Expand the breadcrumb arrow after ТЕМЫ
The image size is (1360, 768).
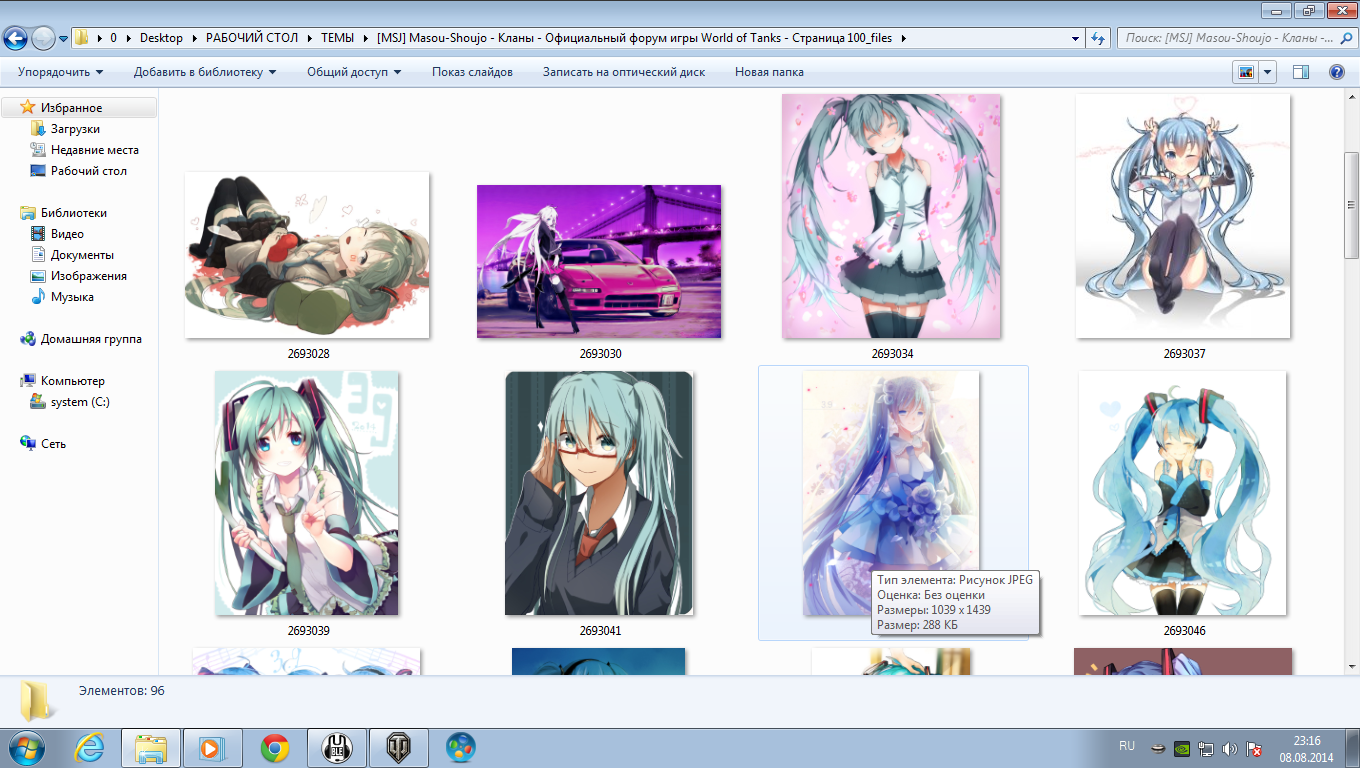366,38
